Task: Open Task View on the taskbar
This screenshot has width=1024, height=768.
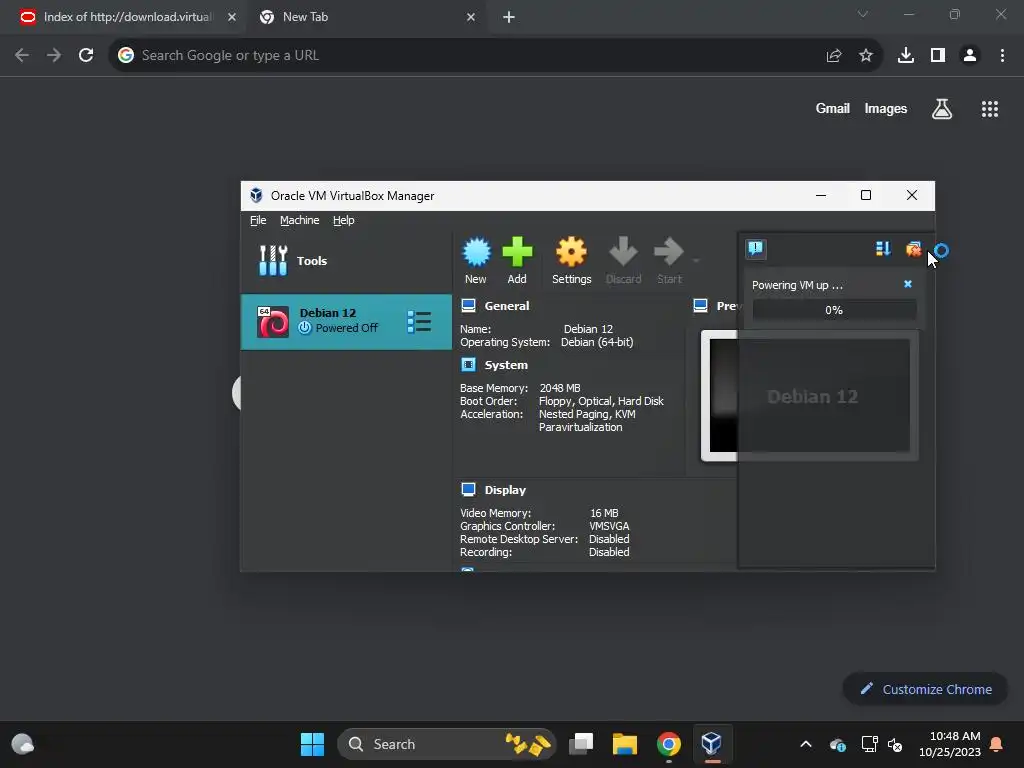Action: [x=581, y=744]
